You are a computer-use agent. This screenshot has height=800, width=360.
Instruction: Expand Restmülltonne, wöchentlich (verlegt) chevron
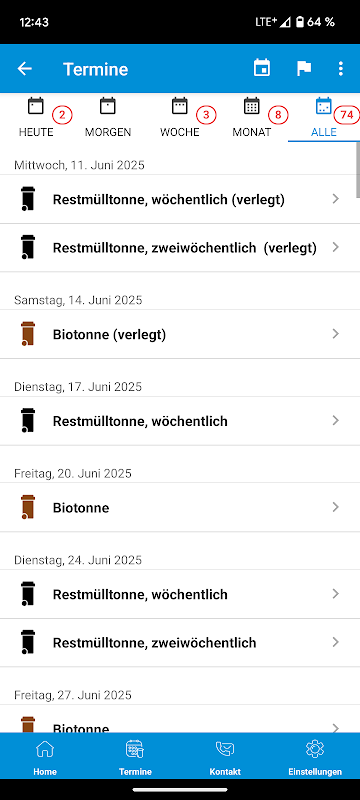[x=335, y=199]
